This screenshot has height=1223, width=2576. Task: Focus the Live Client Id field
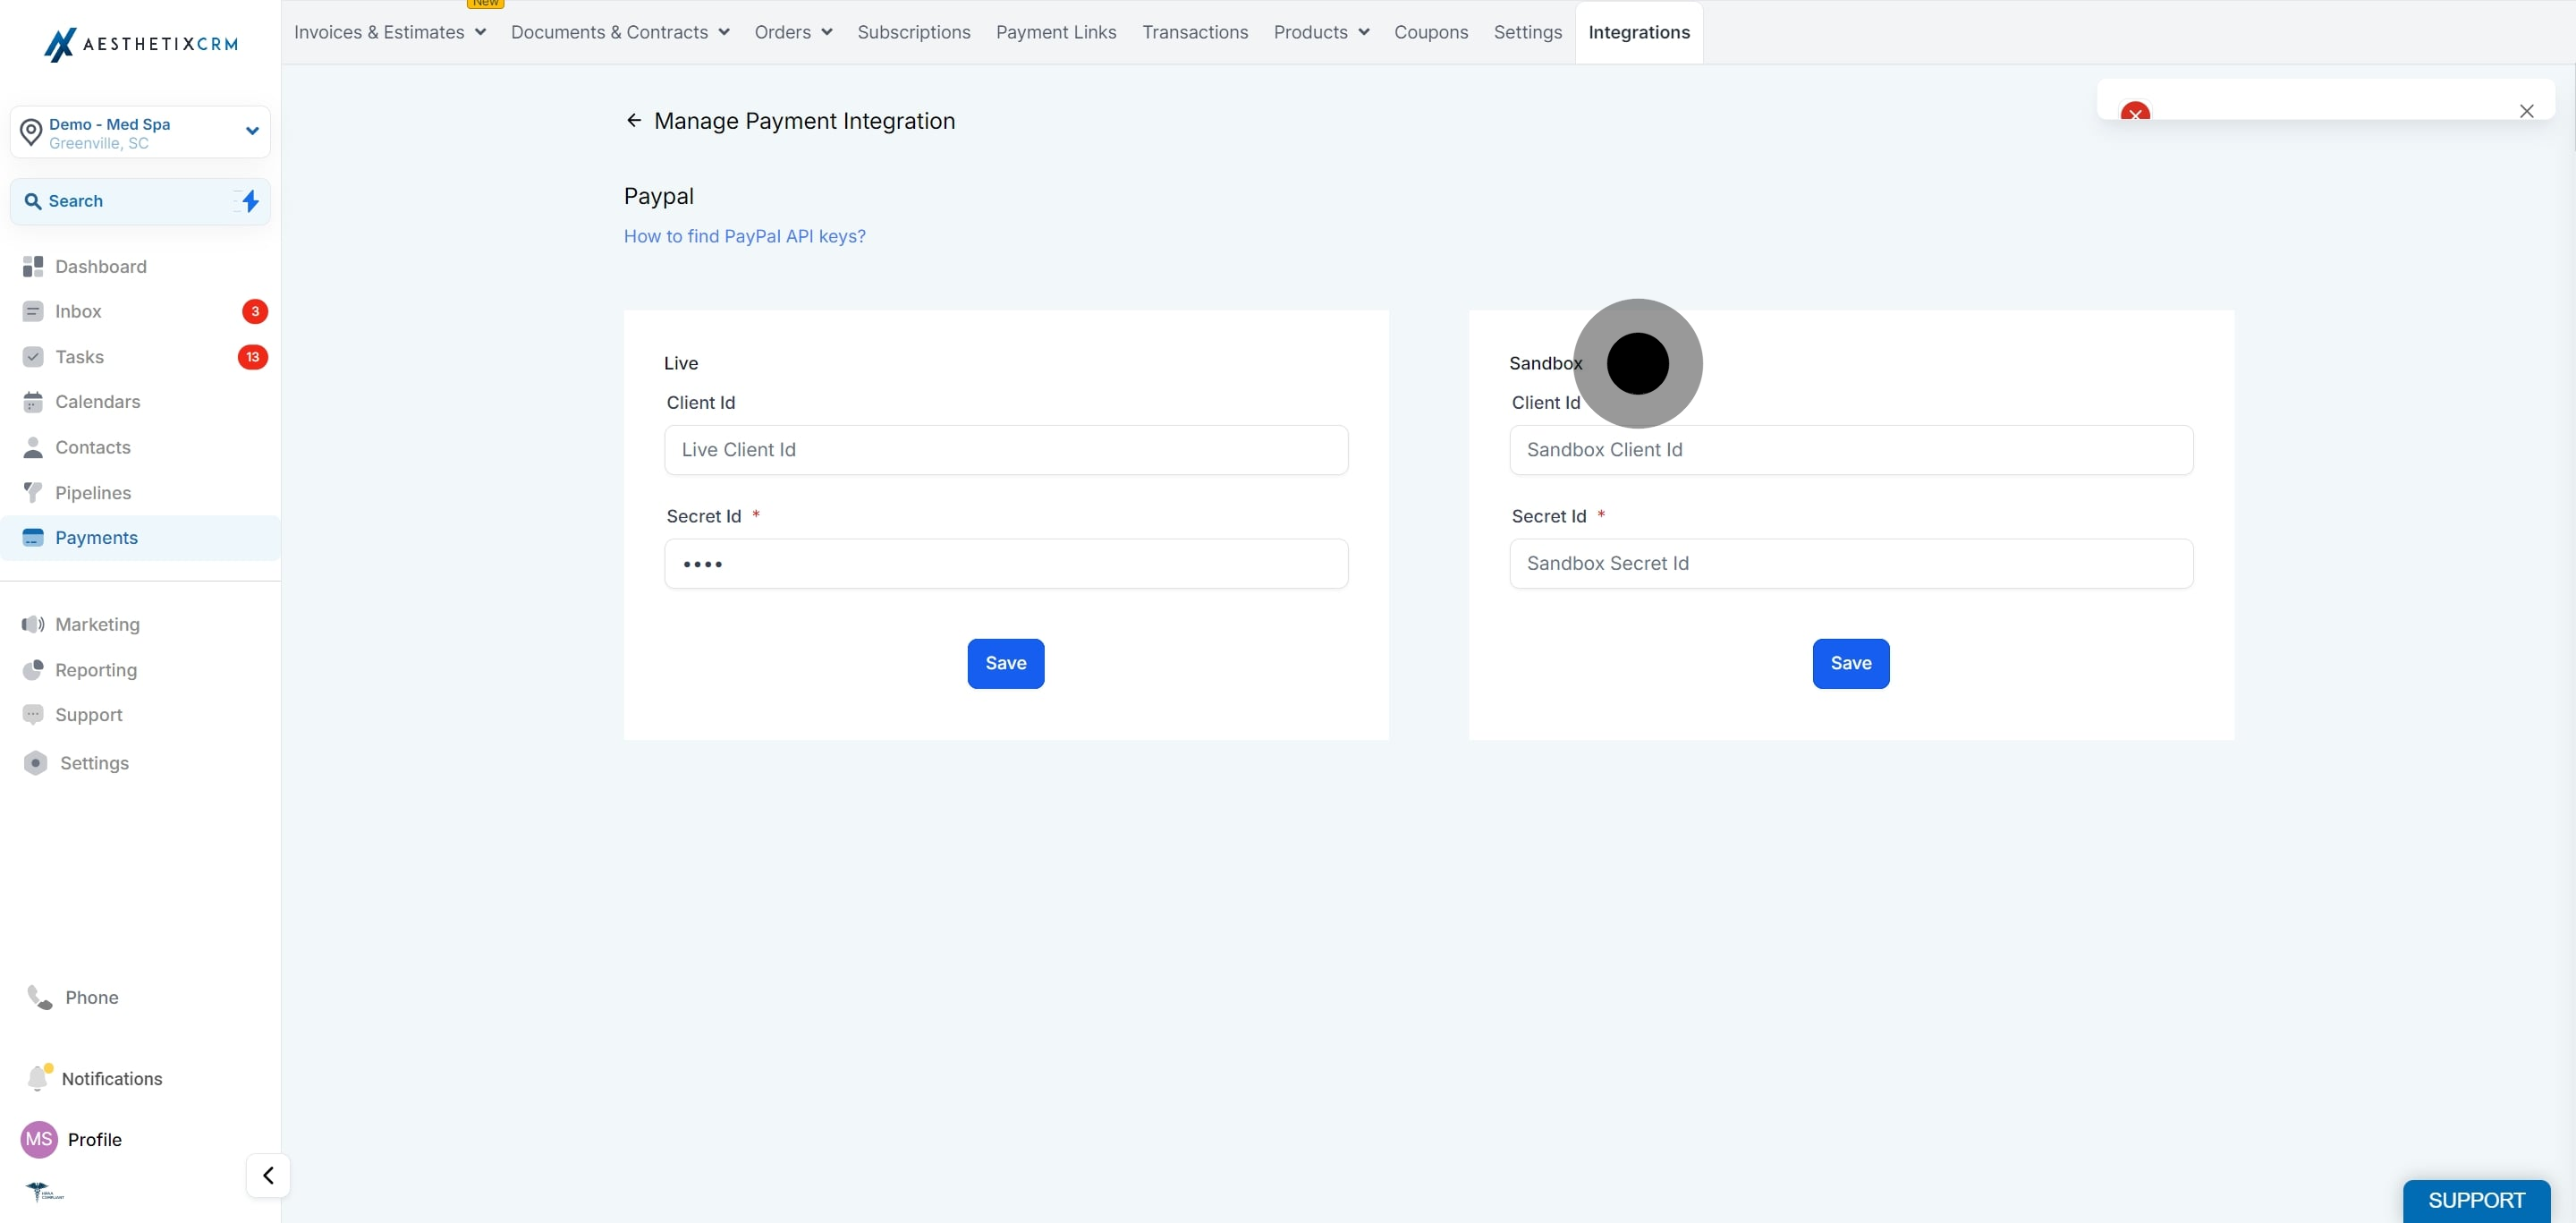(x=1006, y=450)
